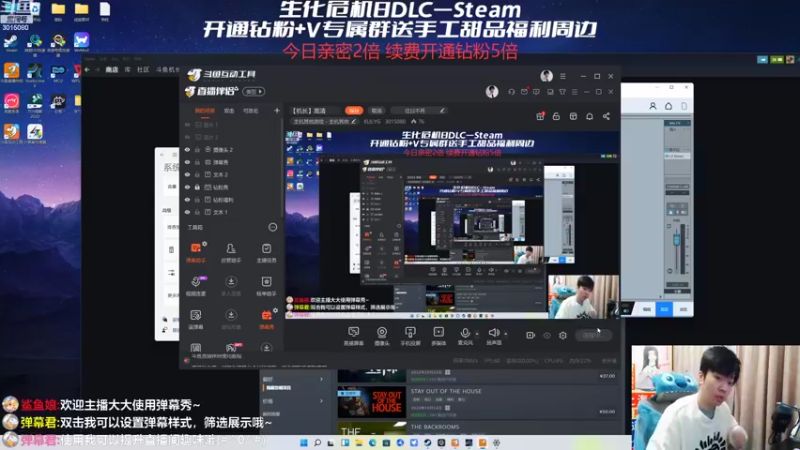Image resolution: width=800 pixels, height=450 pixels.
Task: Open Microsoft Edge on taskbar
Action: tap(372, 442)
